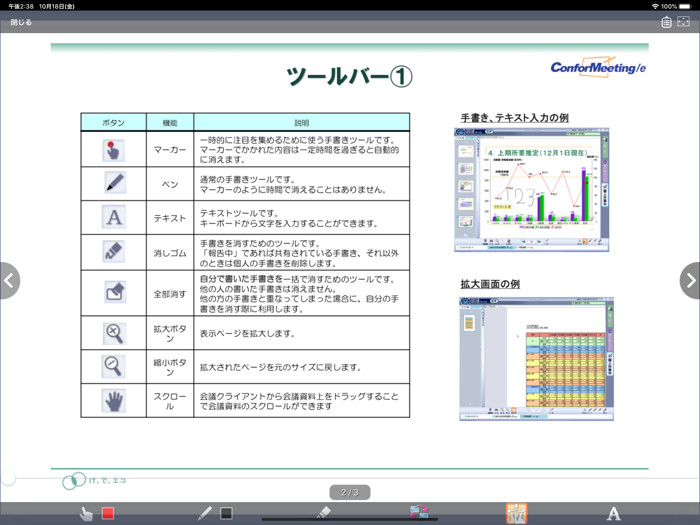Image resolution: width=700 pixels, height=525 pixels.
Task: Click the 拡大画面の例 heading
Action: tap(490, 283)
